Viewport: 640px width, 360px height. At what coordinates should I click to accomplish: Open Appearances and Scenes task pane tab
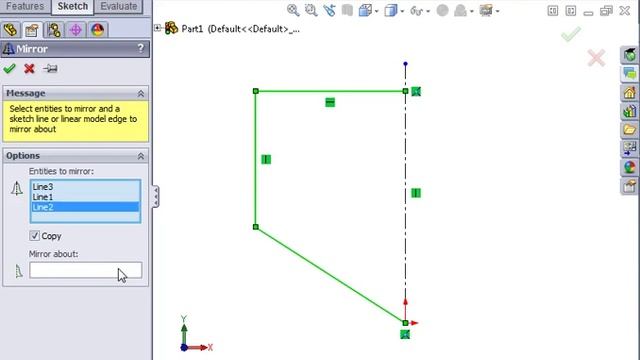(630, 167)
